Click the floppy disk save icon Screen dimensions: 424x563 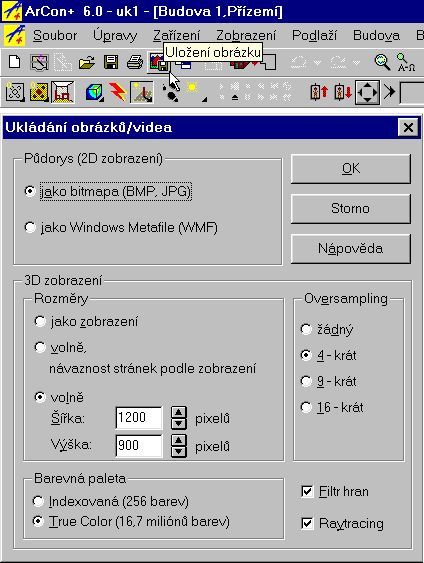coord(111,62)
